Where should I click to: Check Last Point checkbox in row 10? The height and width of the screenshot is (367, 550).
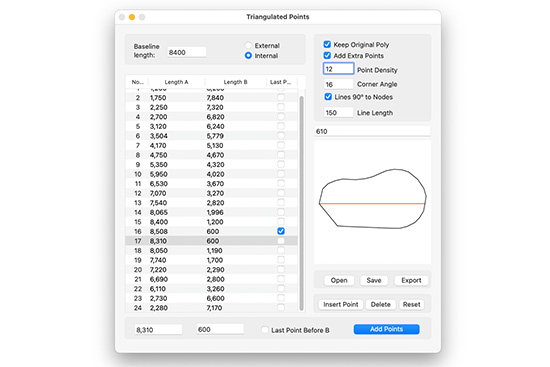[281, 174]
